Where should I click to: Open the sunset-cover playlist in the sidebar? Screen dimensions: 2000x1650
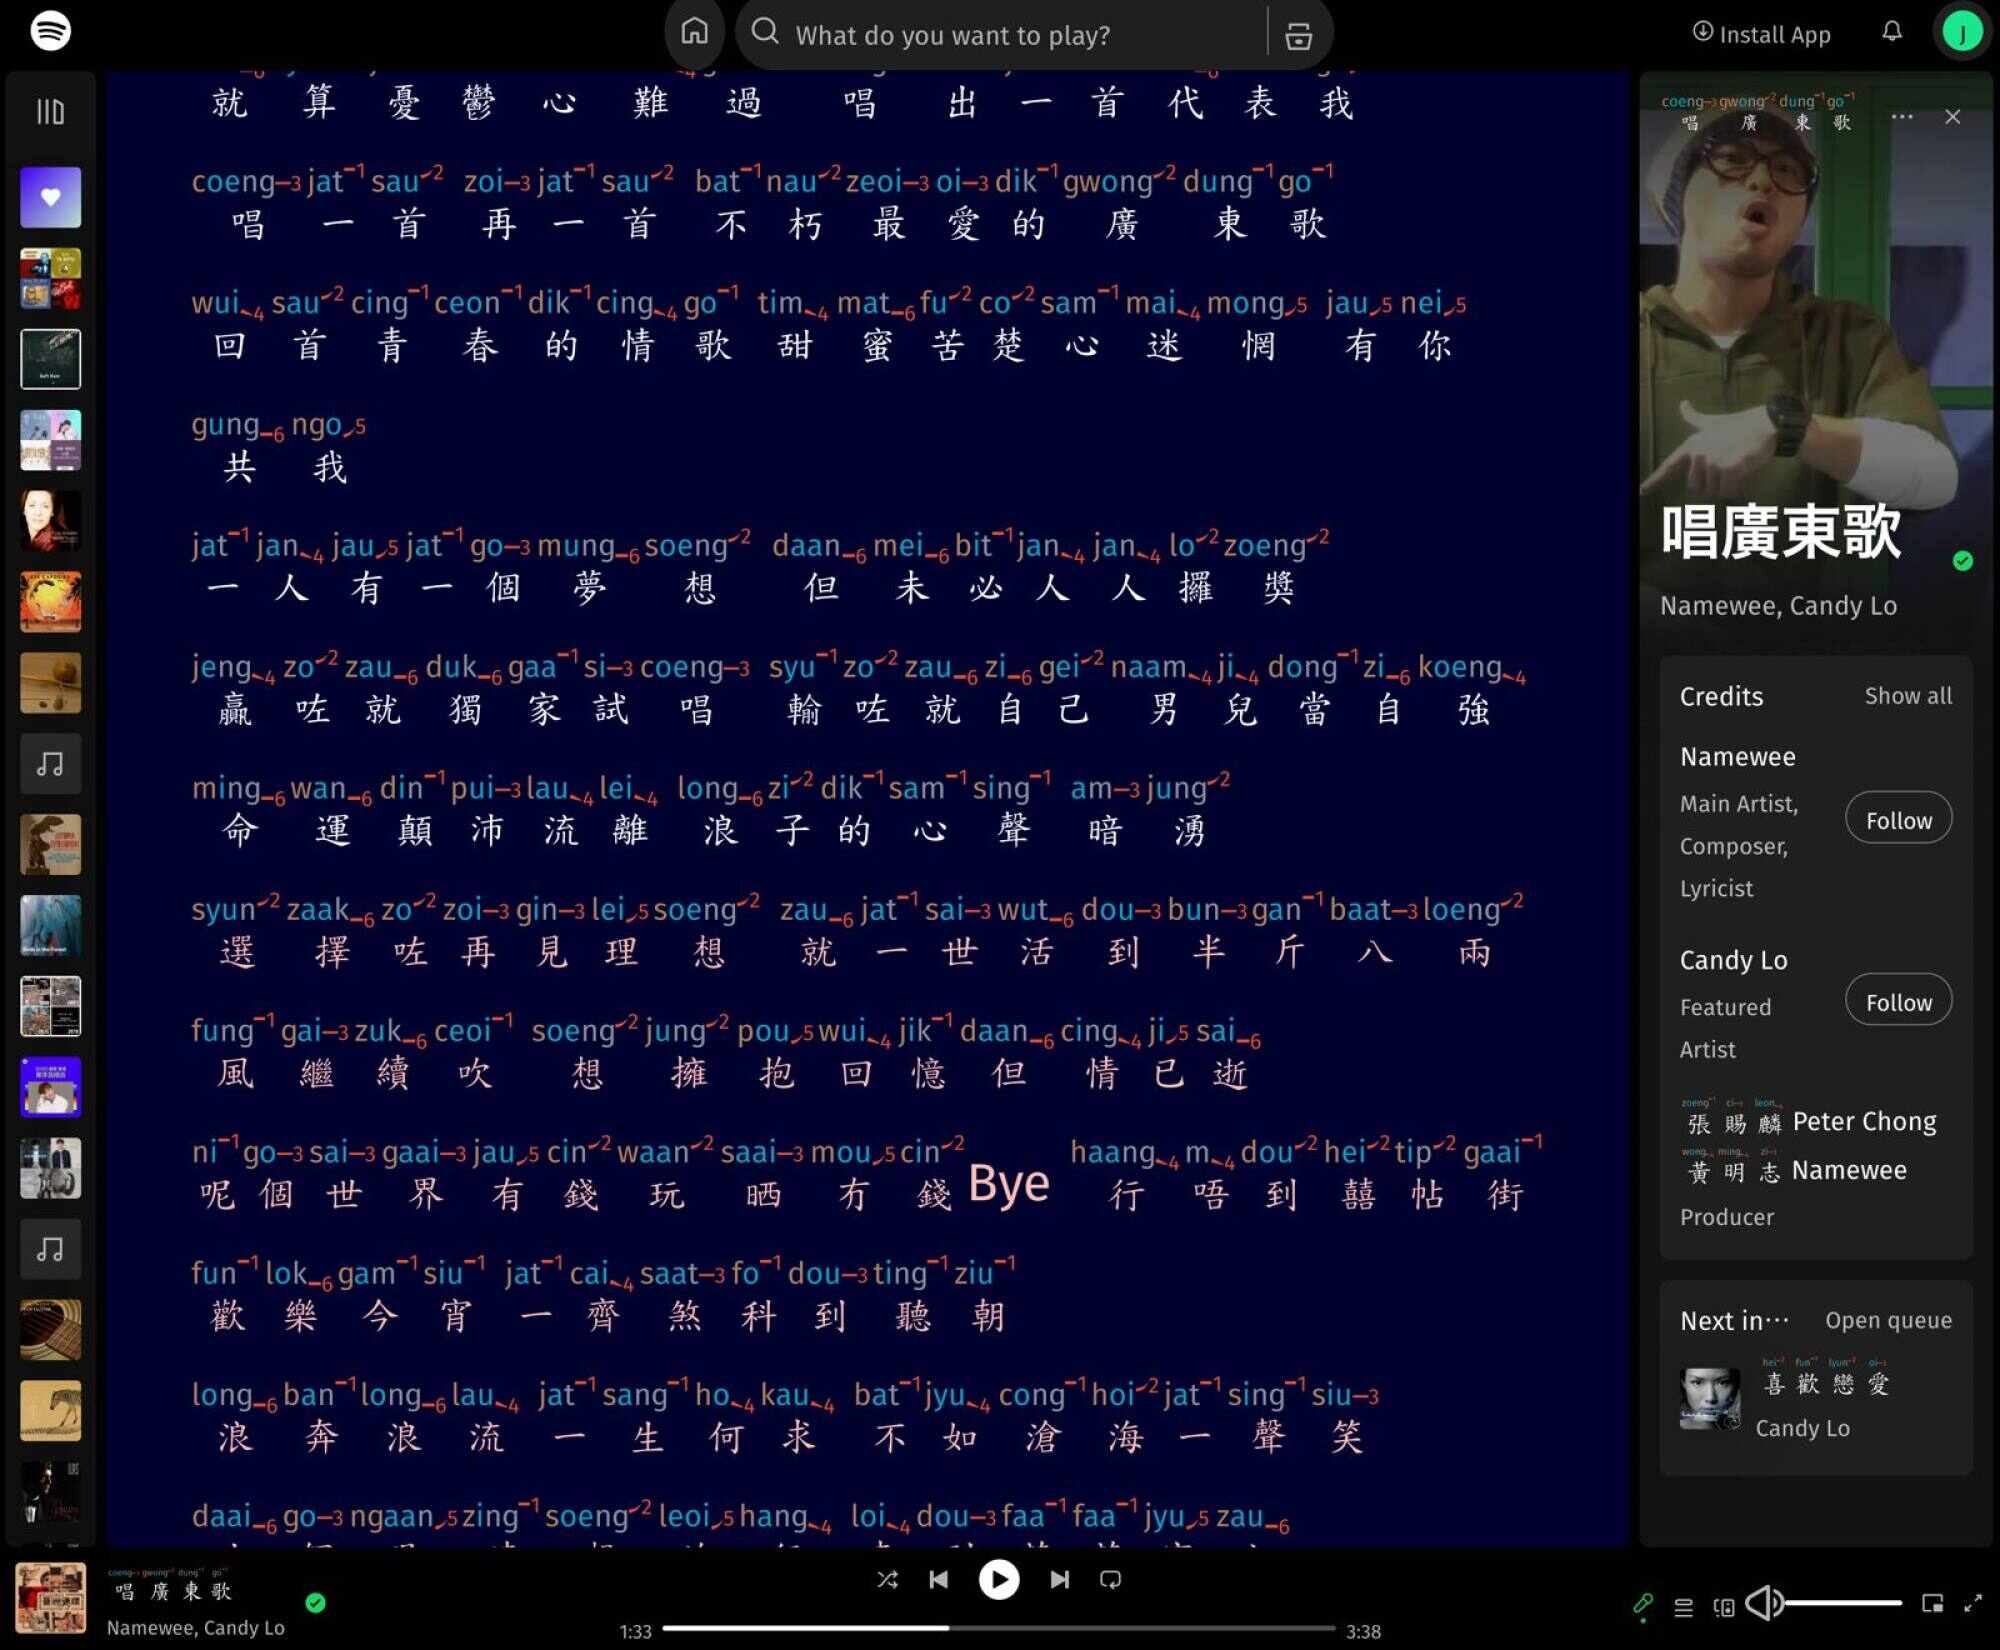[x=51, y=602]
